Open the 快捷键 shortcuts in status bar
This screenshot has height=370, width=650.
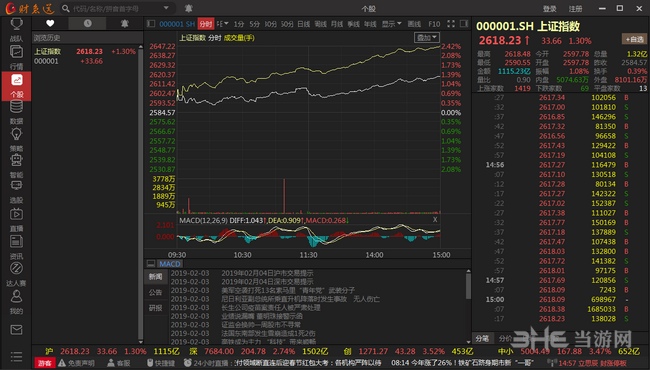(161, 363)
